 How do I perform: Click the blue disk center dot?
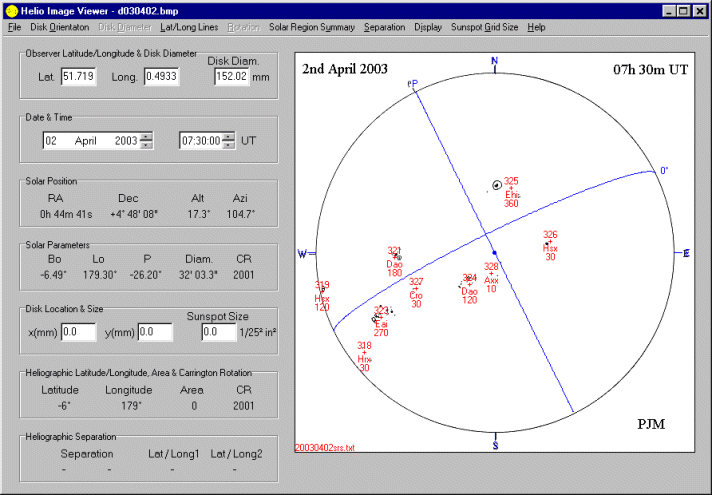[494, 253]
